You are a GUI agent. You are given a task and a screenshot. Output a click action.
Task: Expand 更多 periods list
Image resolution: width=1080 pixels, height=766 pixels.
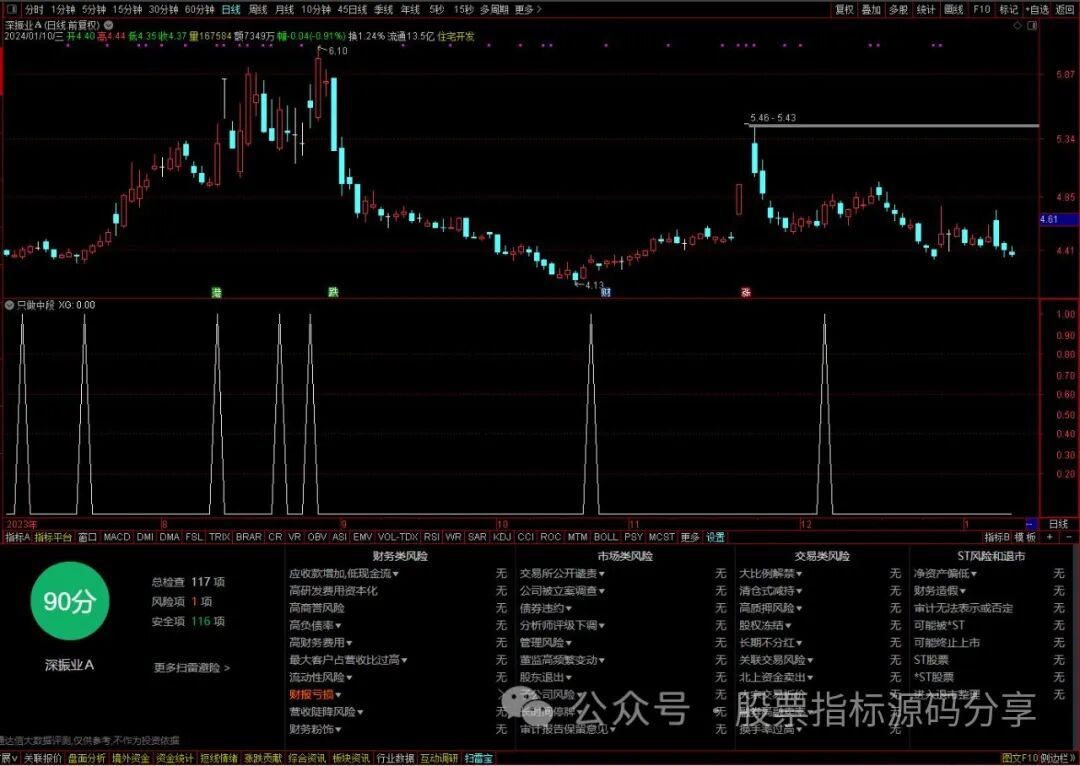[x=528, y=10]
